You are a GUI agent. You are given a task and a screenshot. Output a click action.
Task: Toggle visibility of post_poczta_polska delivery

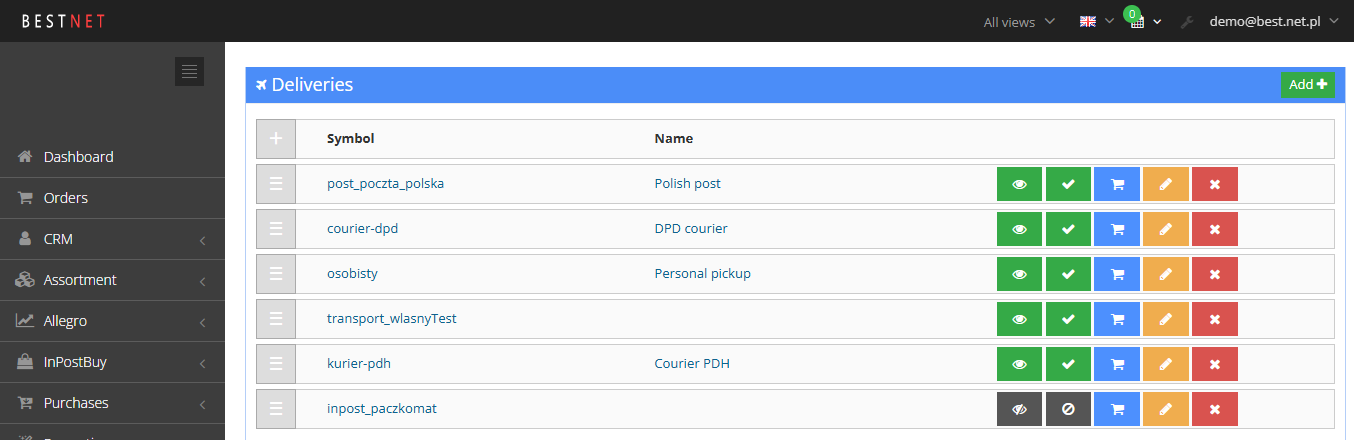[x=1019, y=184]
